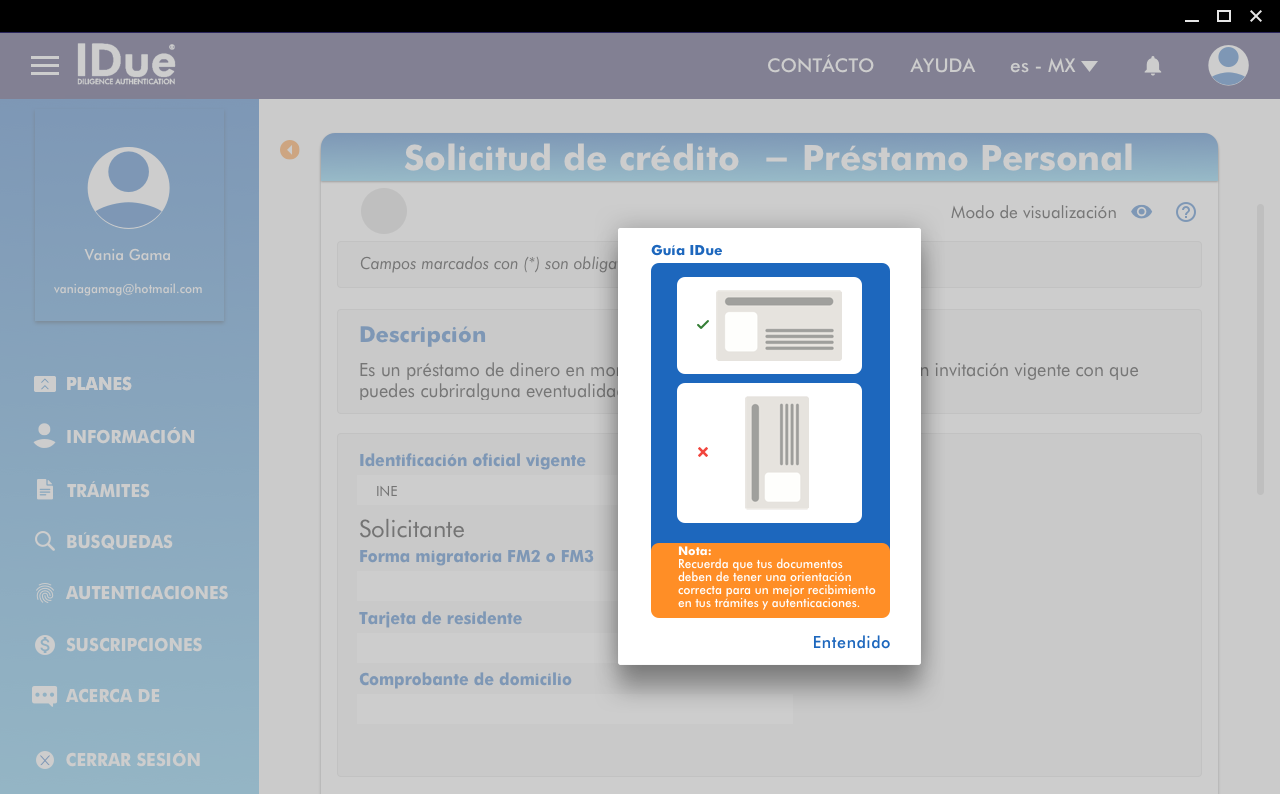Image resolution: width=1280 pixels, height=794 pixels.
Task: Click CERRAR SESIÓN to log out
Action: click(132, 760)
